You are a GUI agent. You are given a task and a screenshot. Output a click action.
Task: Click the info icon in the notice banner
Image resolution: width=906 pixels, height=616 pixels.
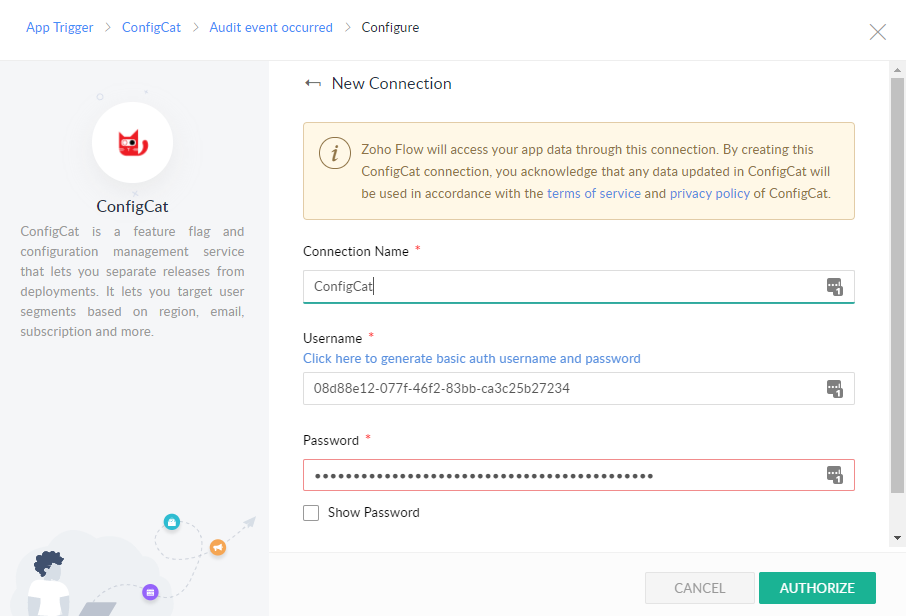tap(335, 153)
